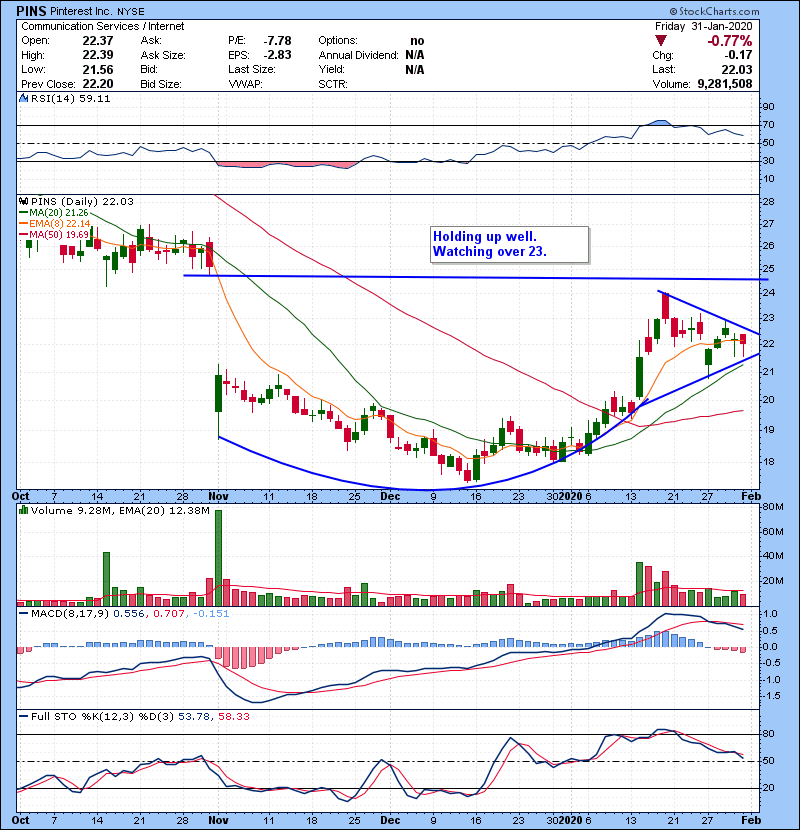Click the Prev Close value 22.20
800x830 pixels.
[98, 84]
